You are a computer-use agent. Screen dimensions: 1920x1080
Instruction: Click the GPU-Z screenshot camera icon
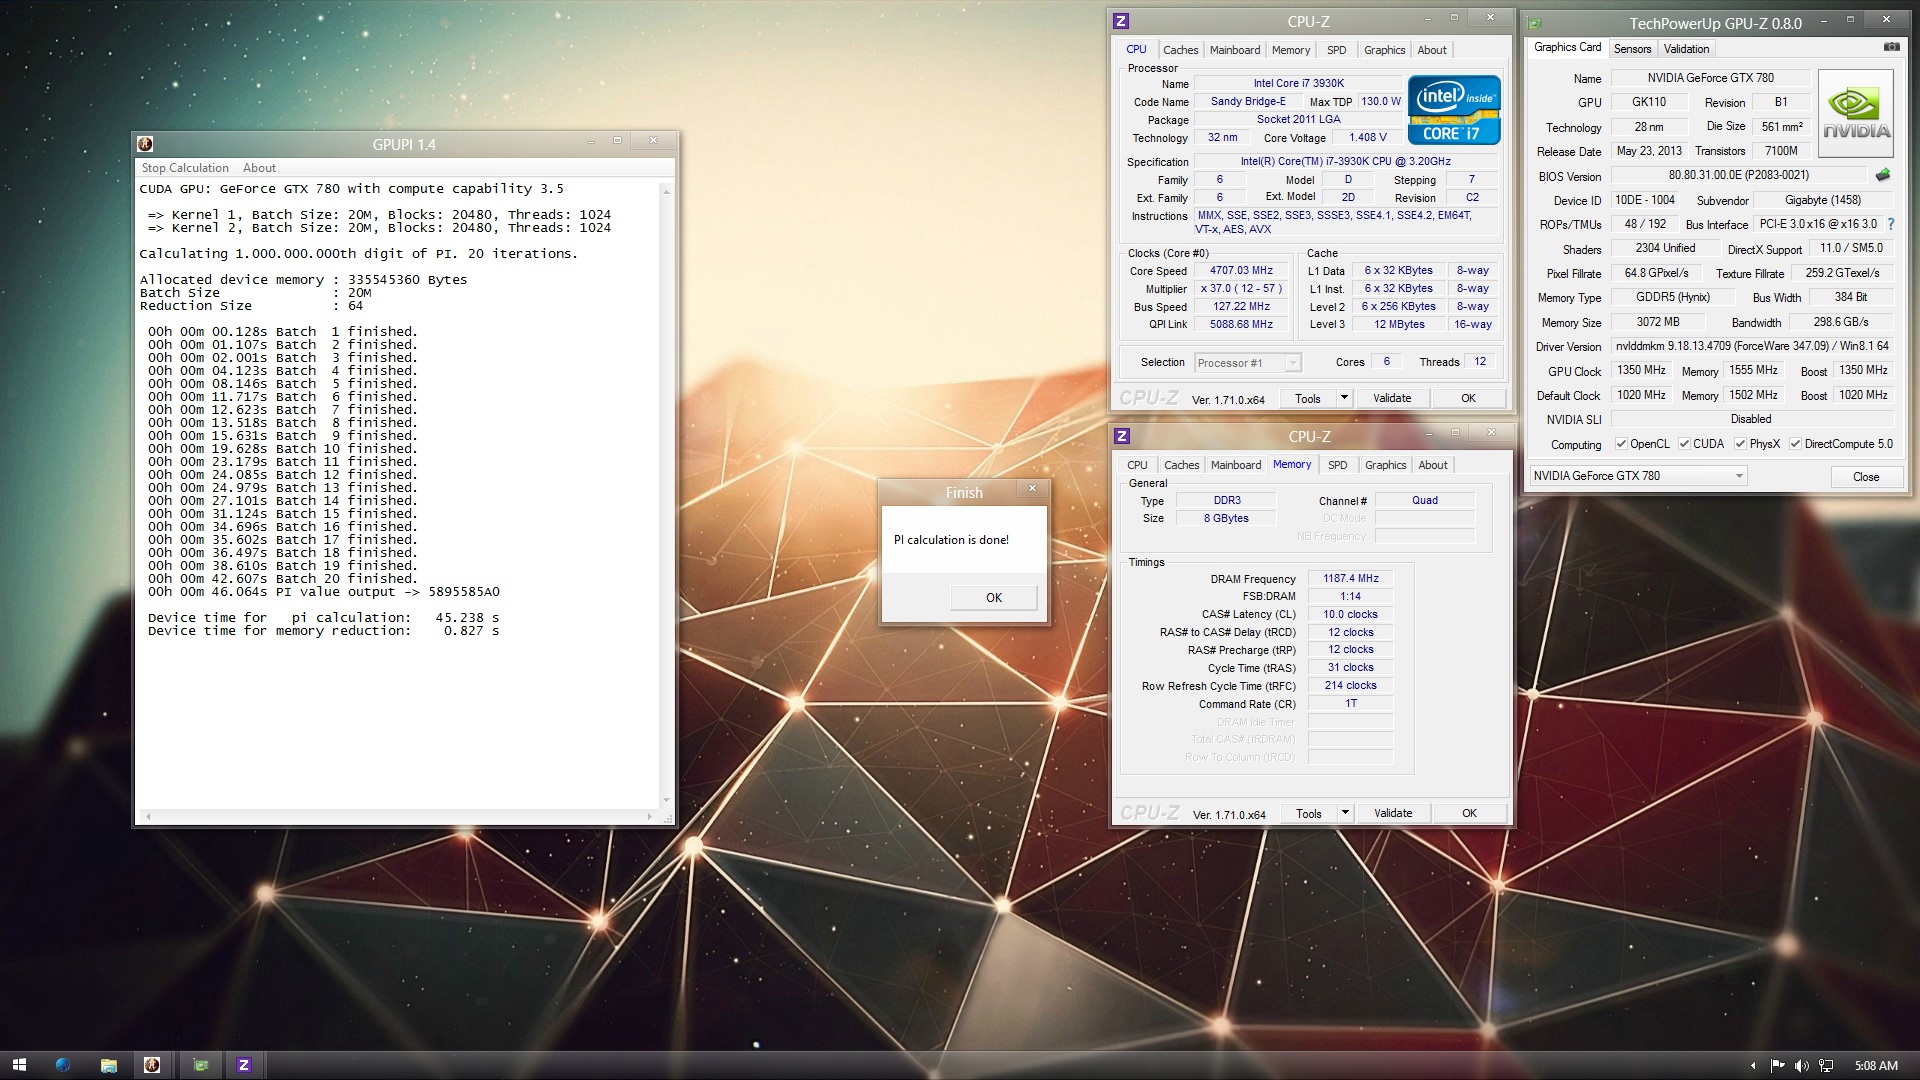pos(1891,47)
